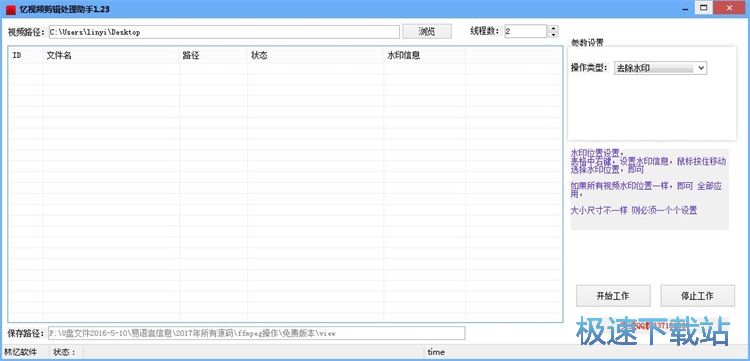Click the 水印信息 column header

[424, 55]
